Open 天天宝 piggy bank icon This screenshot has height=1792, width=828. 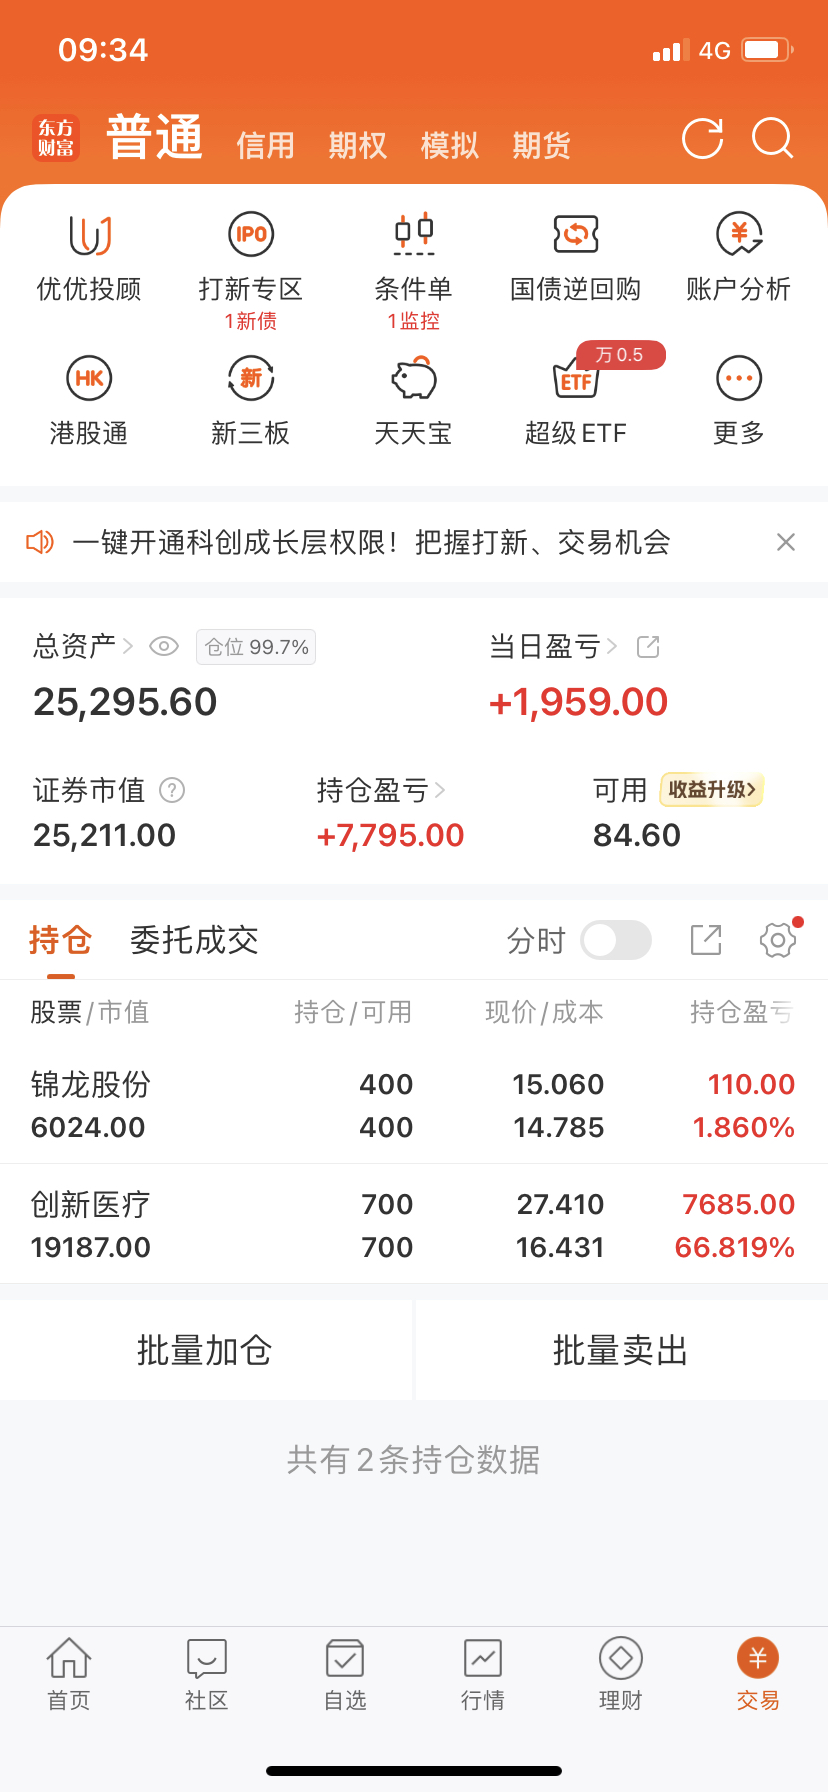[413, 379]
